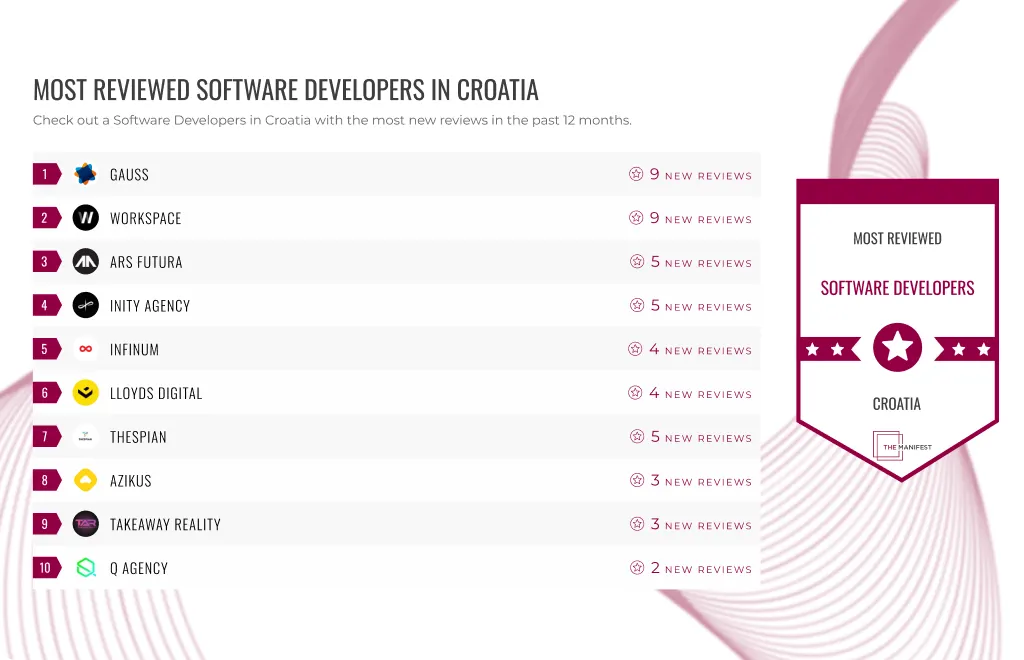The width and height of the screenshot is (1024, 660).
Task: Open the Infinum company name
Action: click(135, 350)
